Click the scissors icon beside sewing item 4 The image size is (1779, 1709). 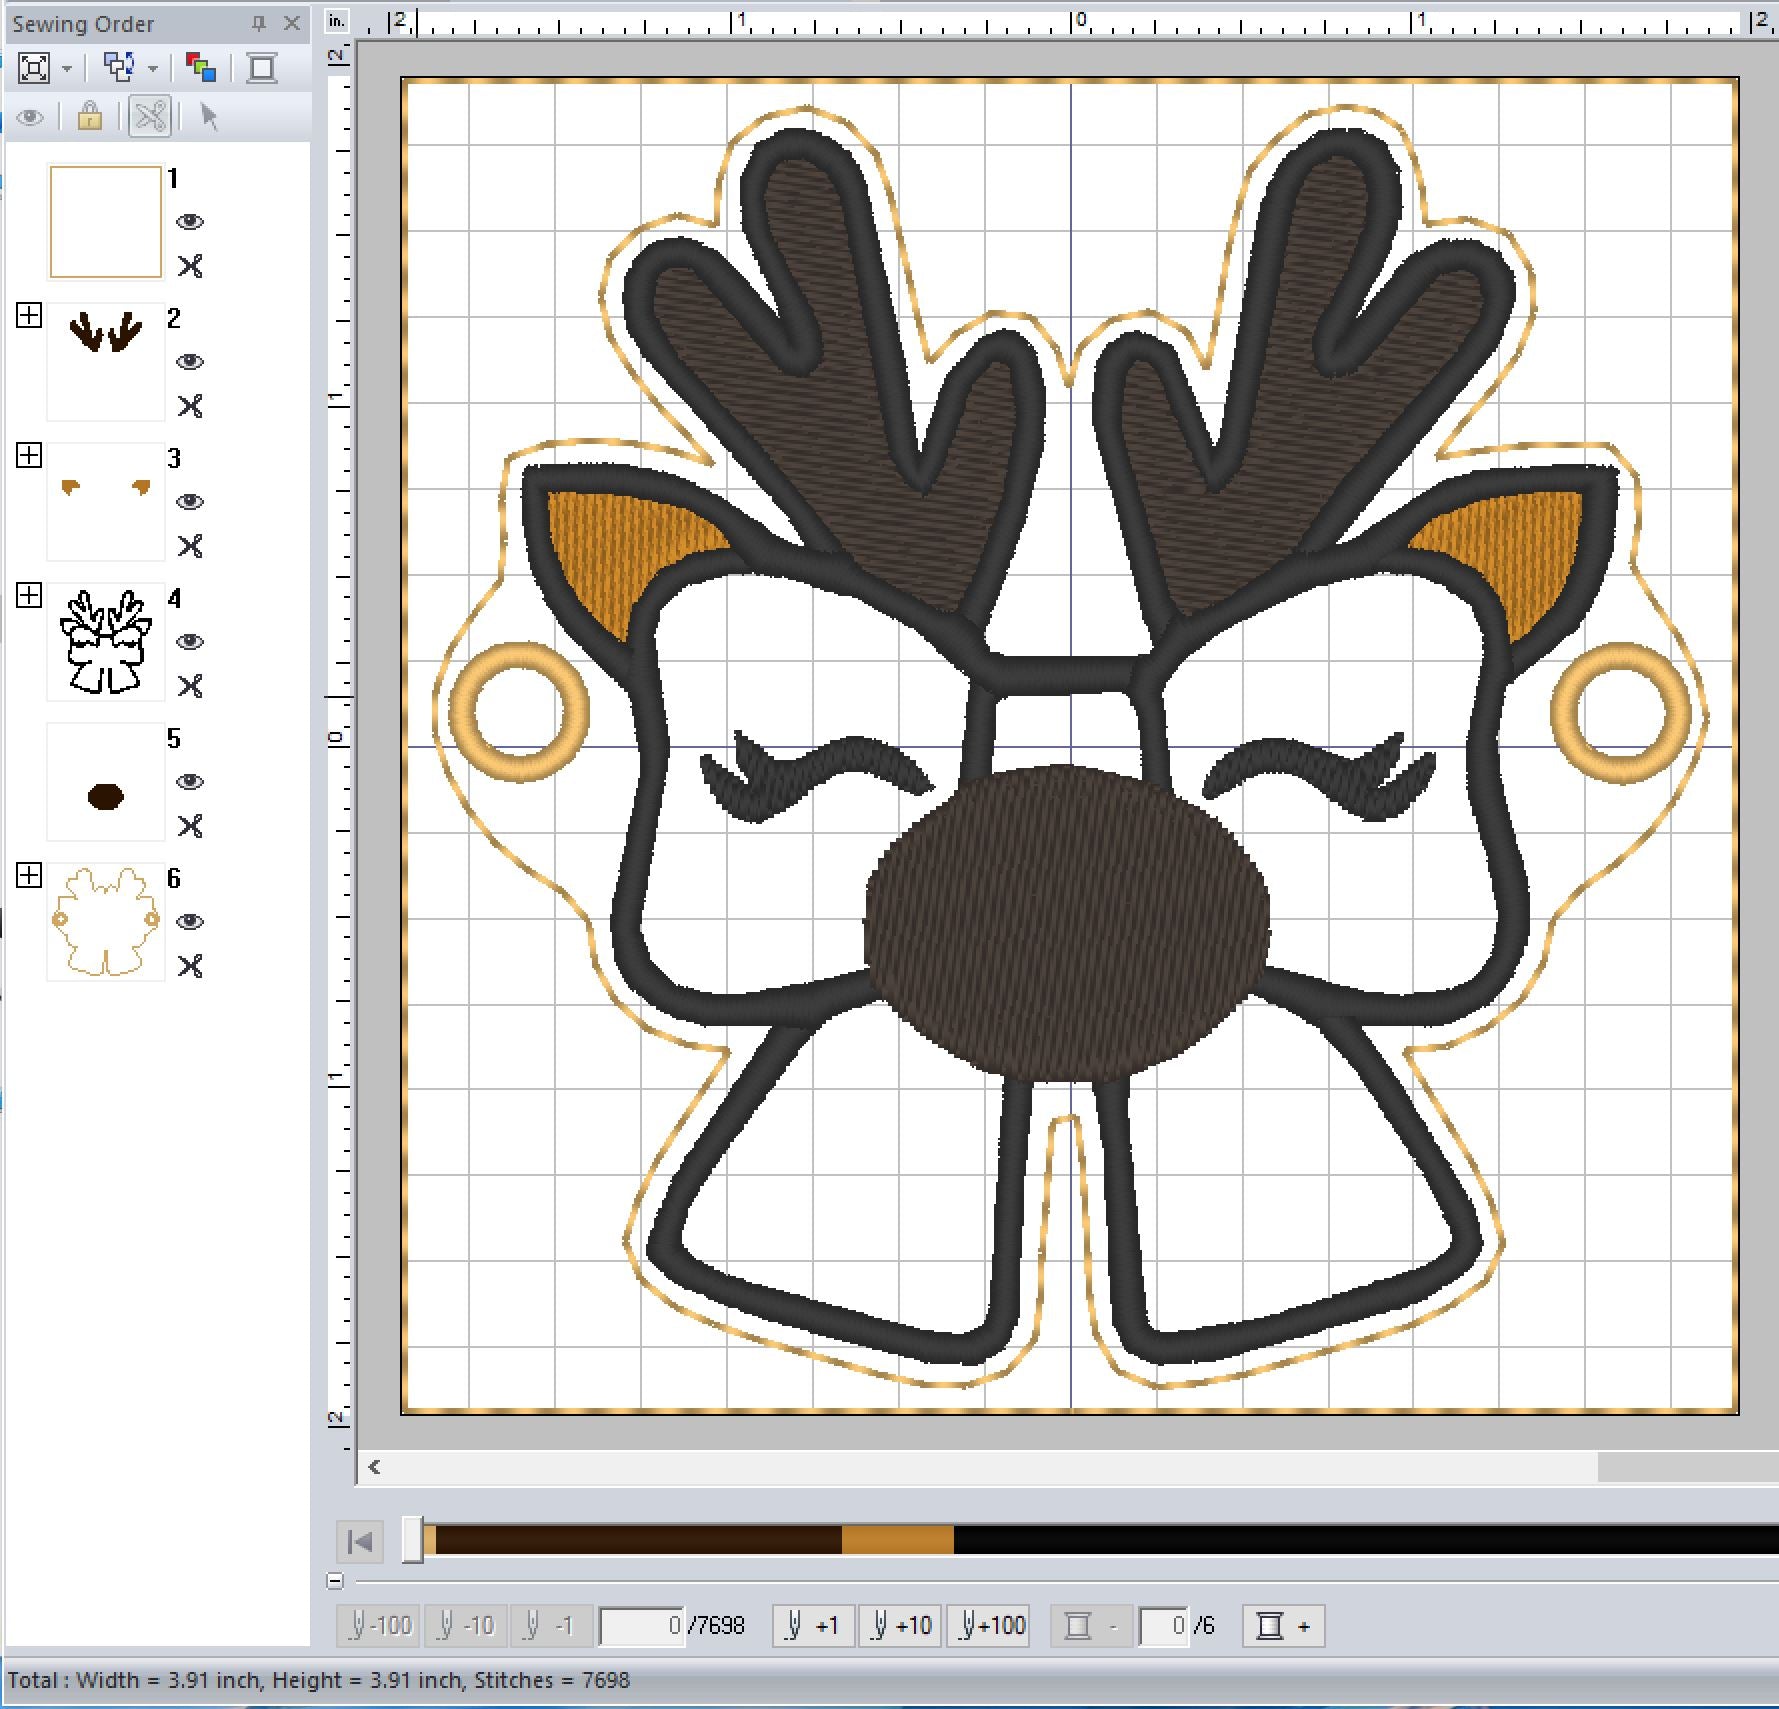pos(190,686)
